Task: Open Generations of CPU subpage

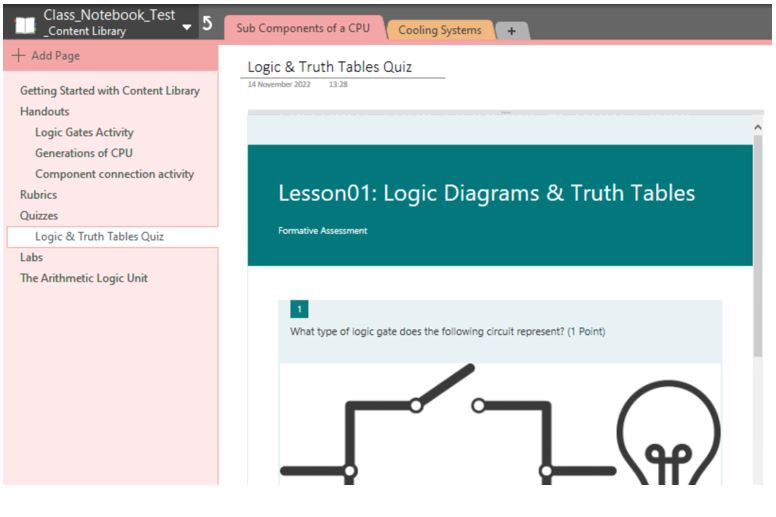Action: 84,153
